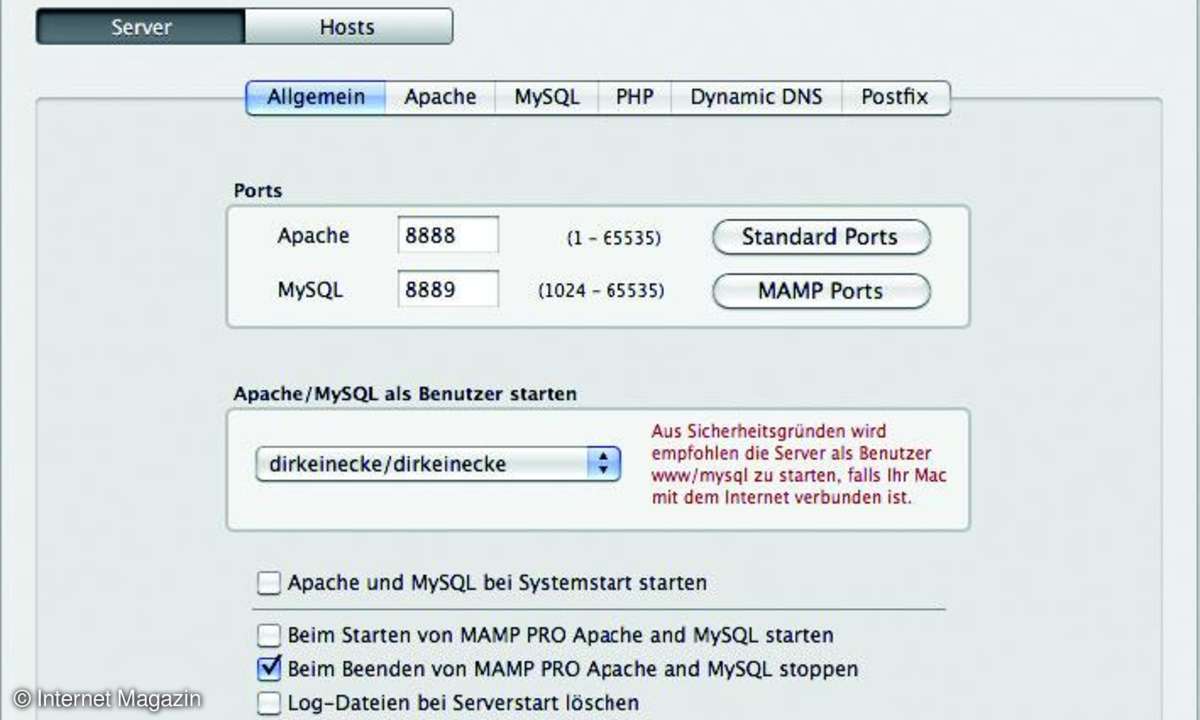
Task: Click the MySQL port range text (1024 - 65535)
Action: 601,292
